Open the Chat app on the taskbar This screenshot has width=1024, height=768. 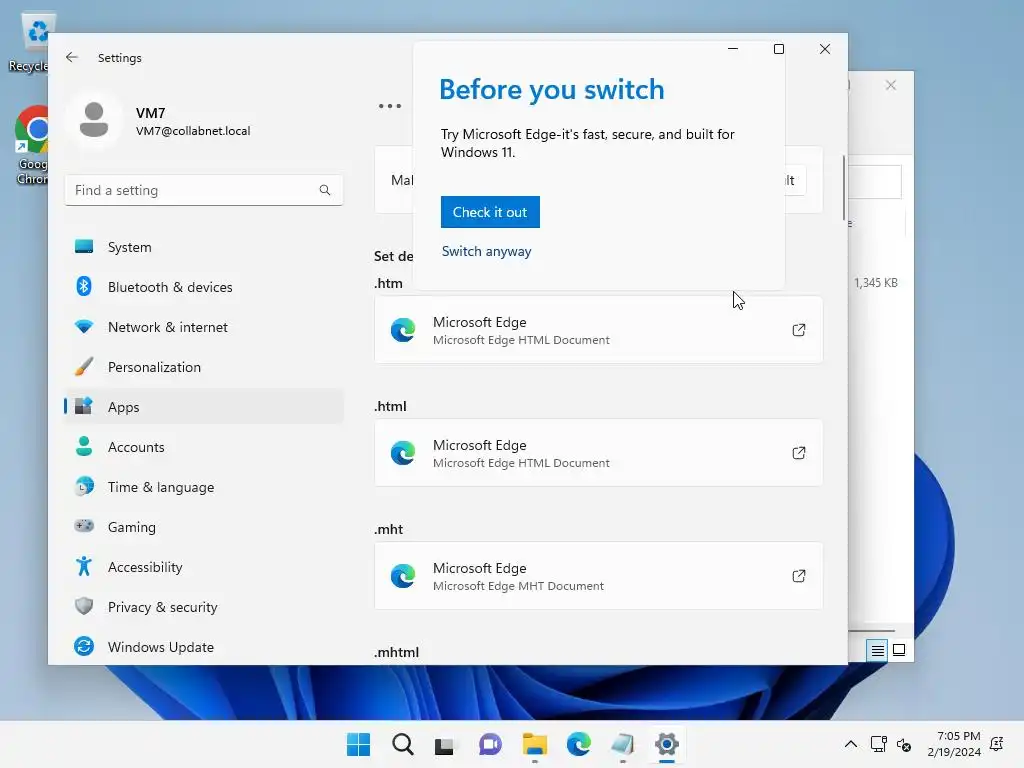(490, 744)
